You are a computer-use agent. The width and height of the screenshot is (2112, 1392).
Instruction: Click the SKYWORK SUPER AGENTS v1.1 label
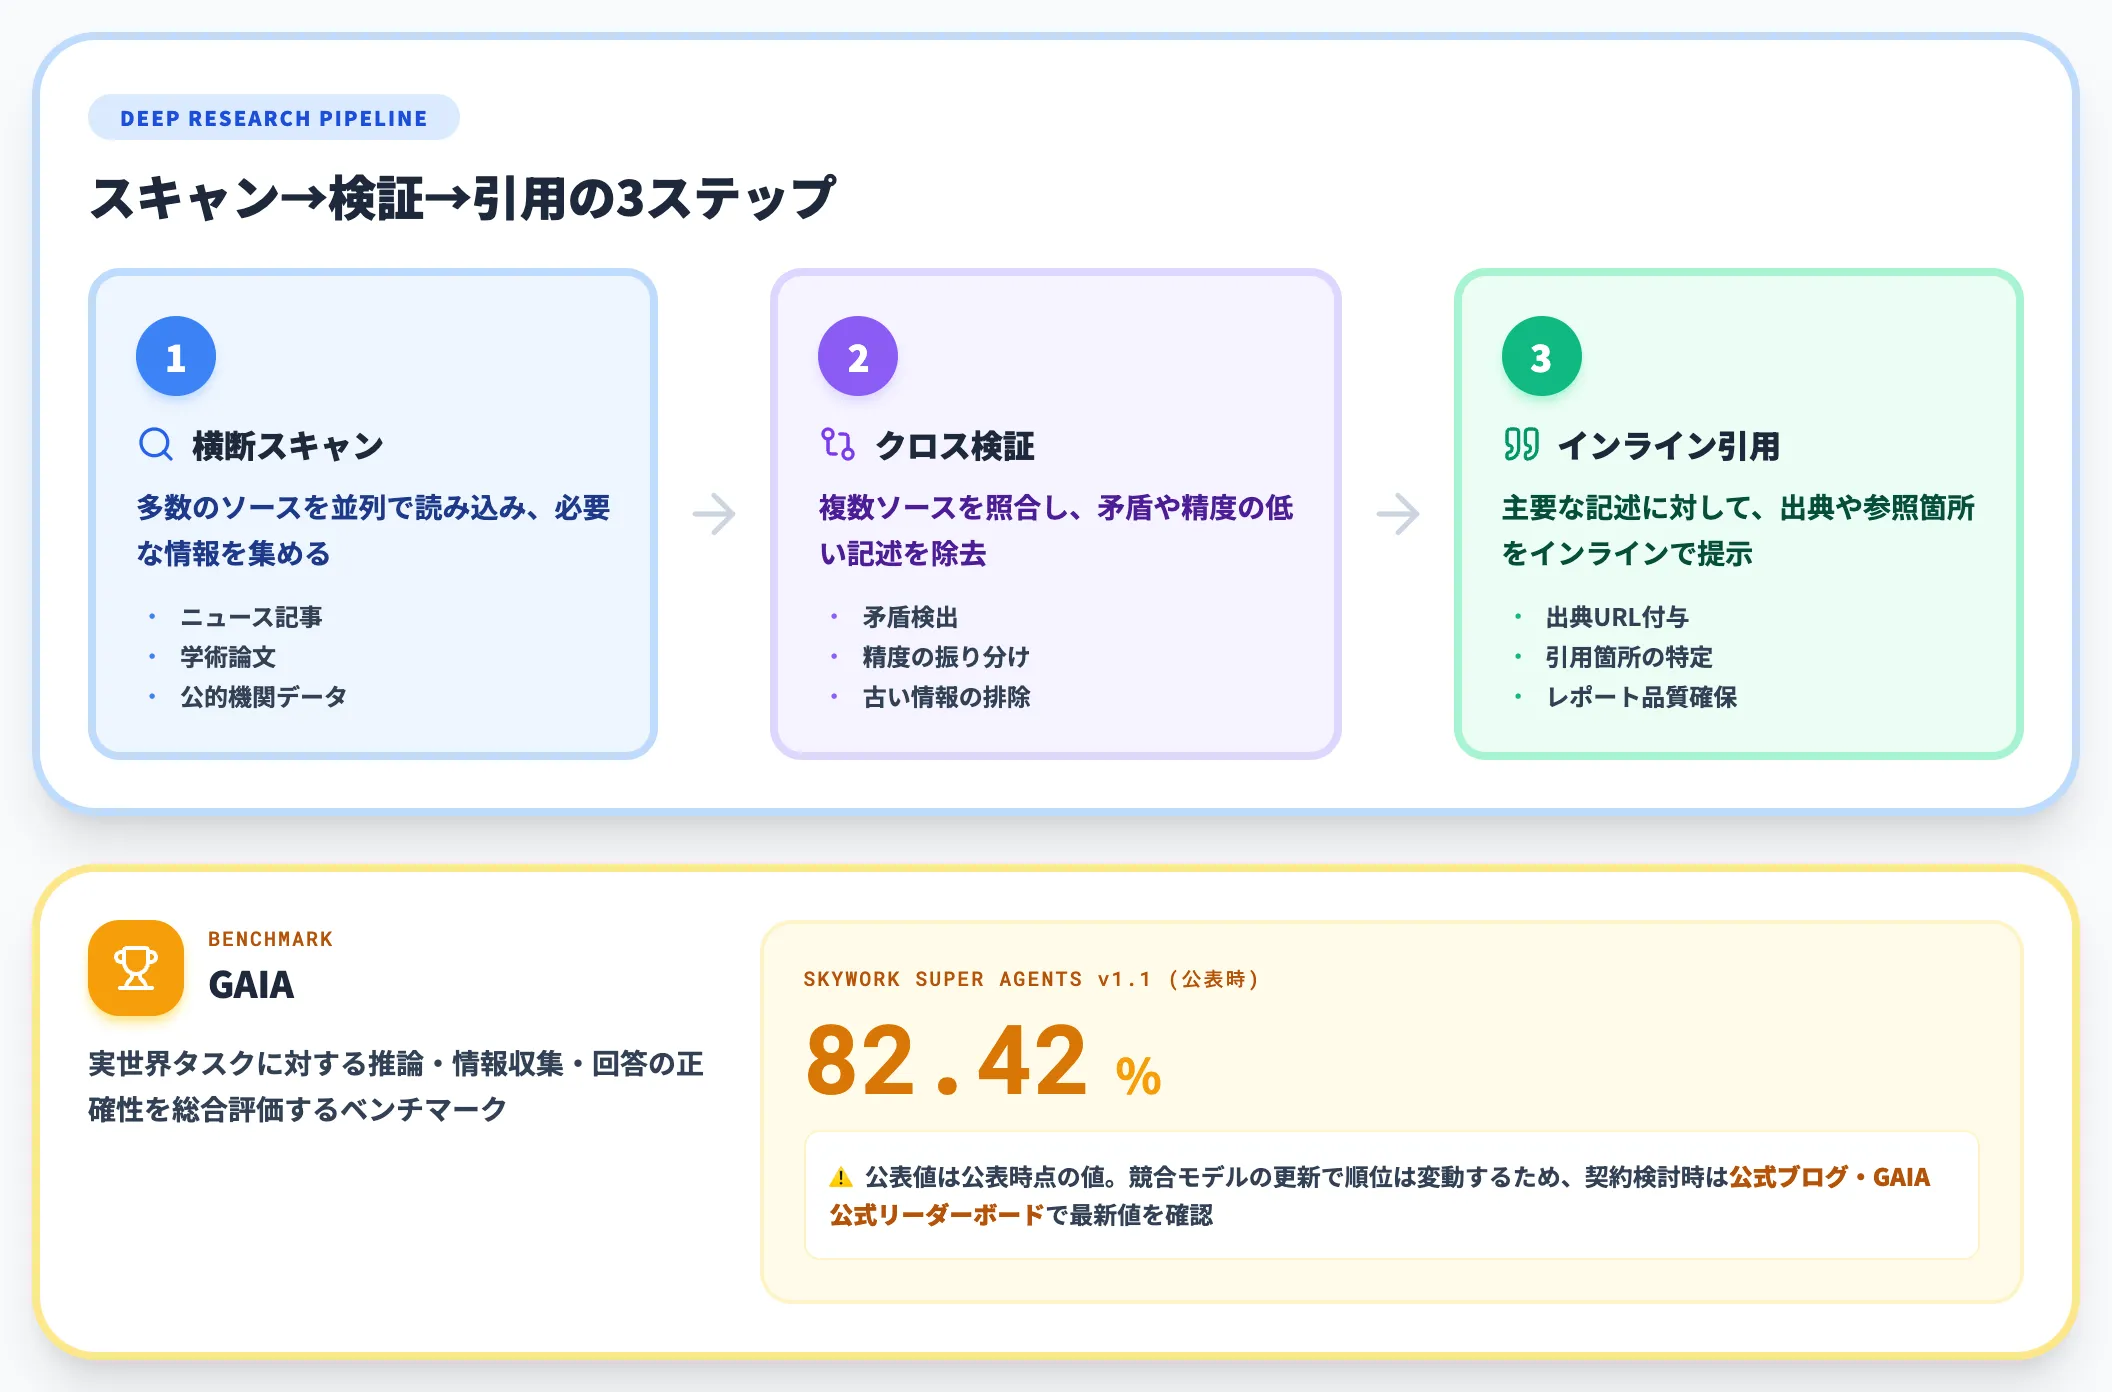tap(1031, 979)
